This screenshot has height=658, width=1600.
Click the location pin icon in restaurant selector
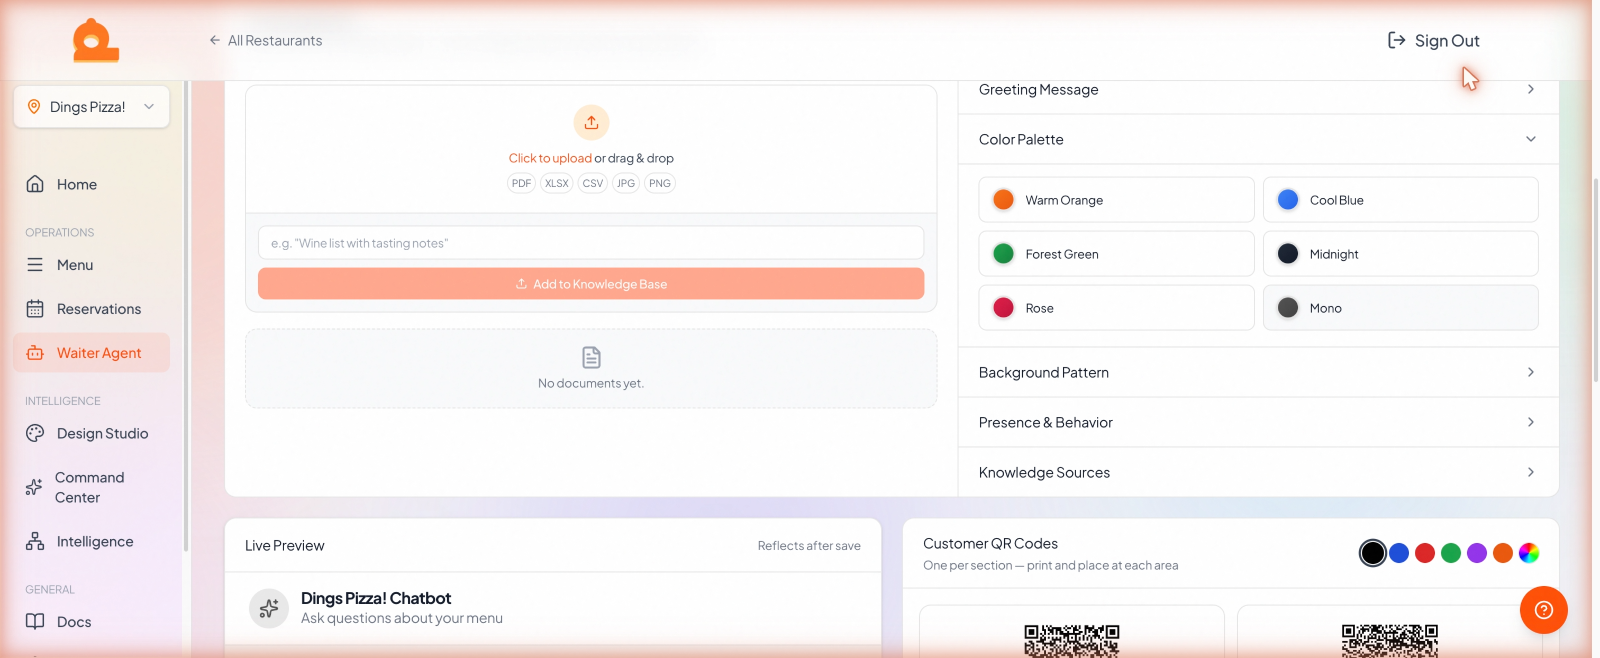pos(34,106)
